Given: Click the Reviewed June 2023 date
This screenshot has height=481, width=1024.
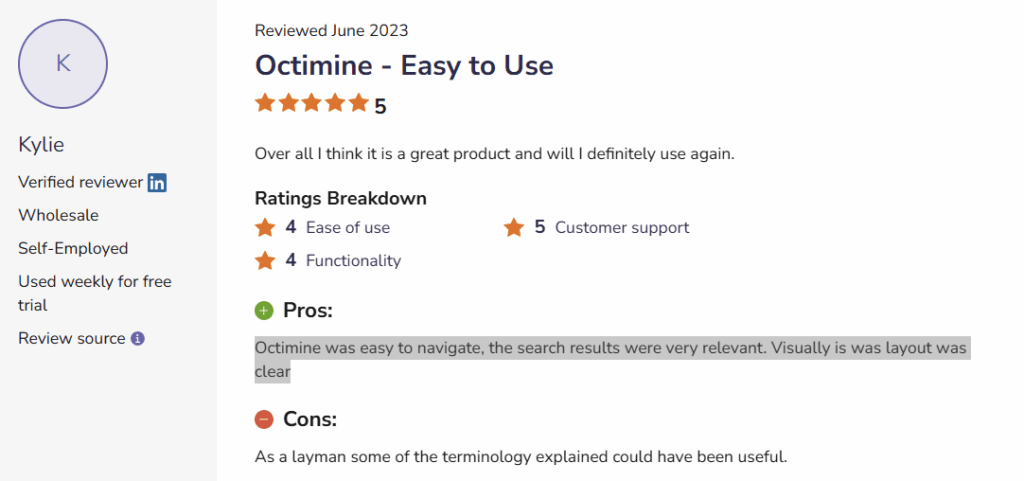Looking at the screenshot, I should pos(331,31).
